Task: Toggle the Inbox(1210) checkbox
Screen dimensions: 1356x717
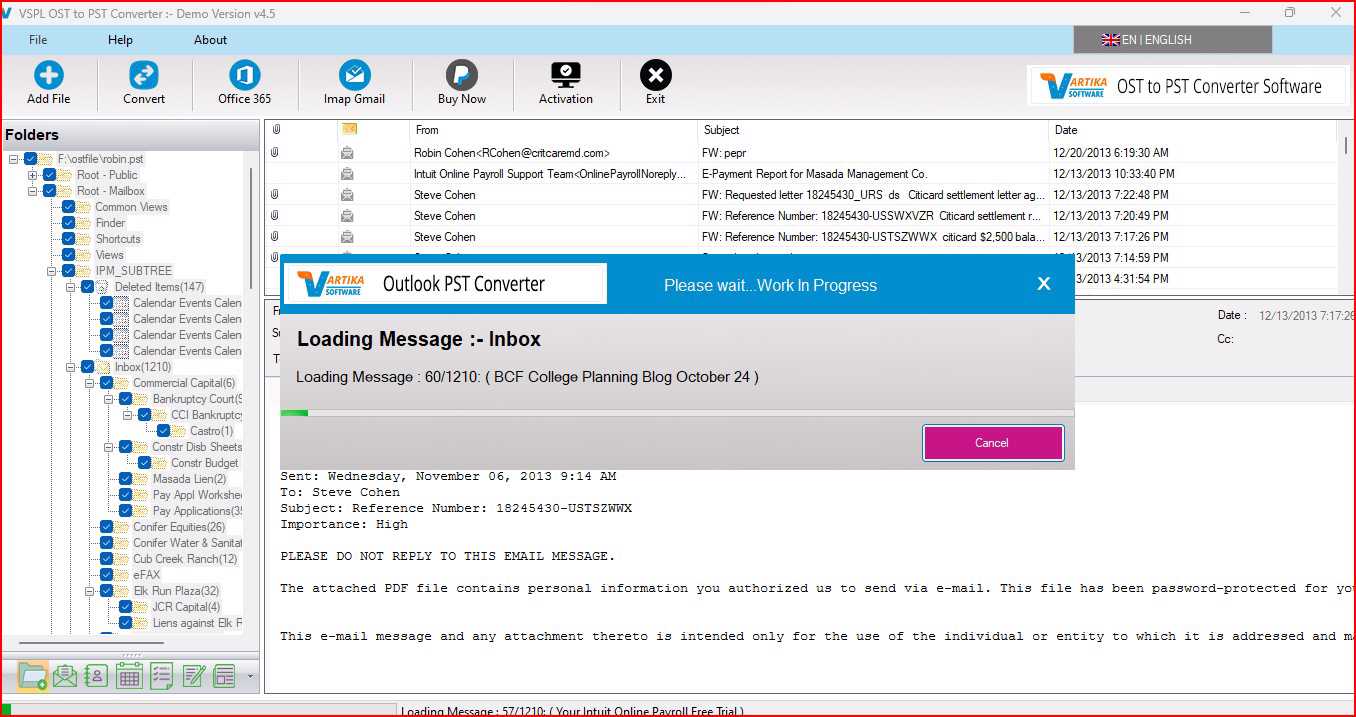Action: (x=88, y=367)
